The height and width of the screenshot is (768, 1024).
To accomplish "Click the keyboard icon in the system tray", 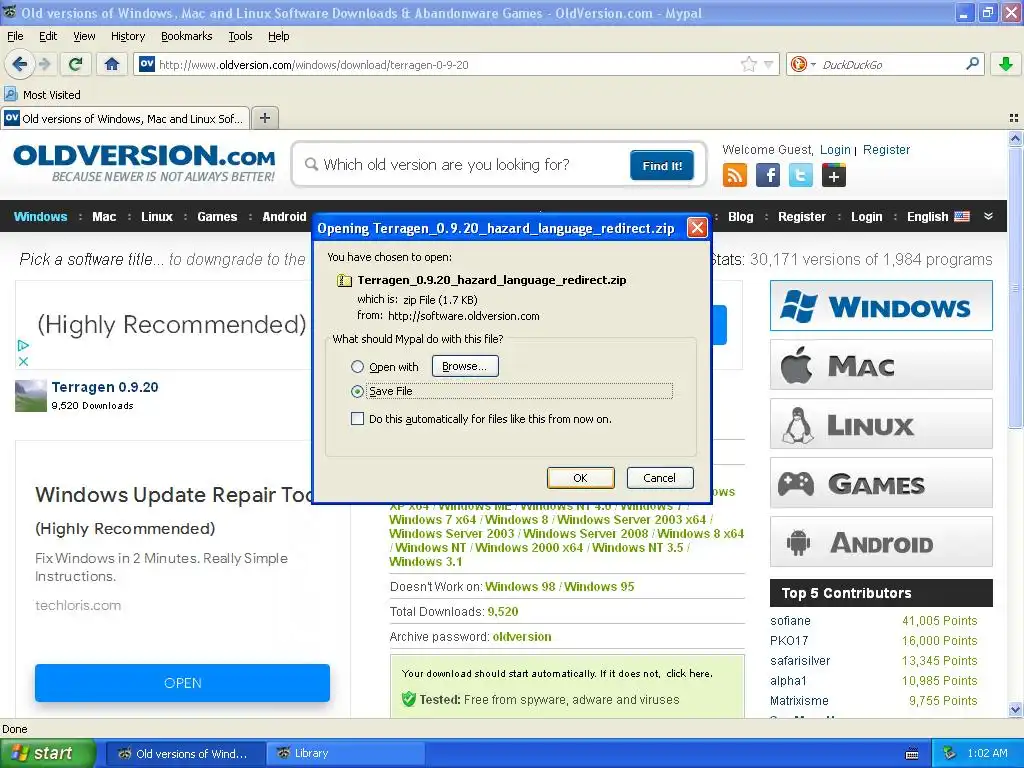I will click(x=912, y=754).
